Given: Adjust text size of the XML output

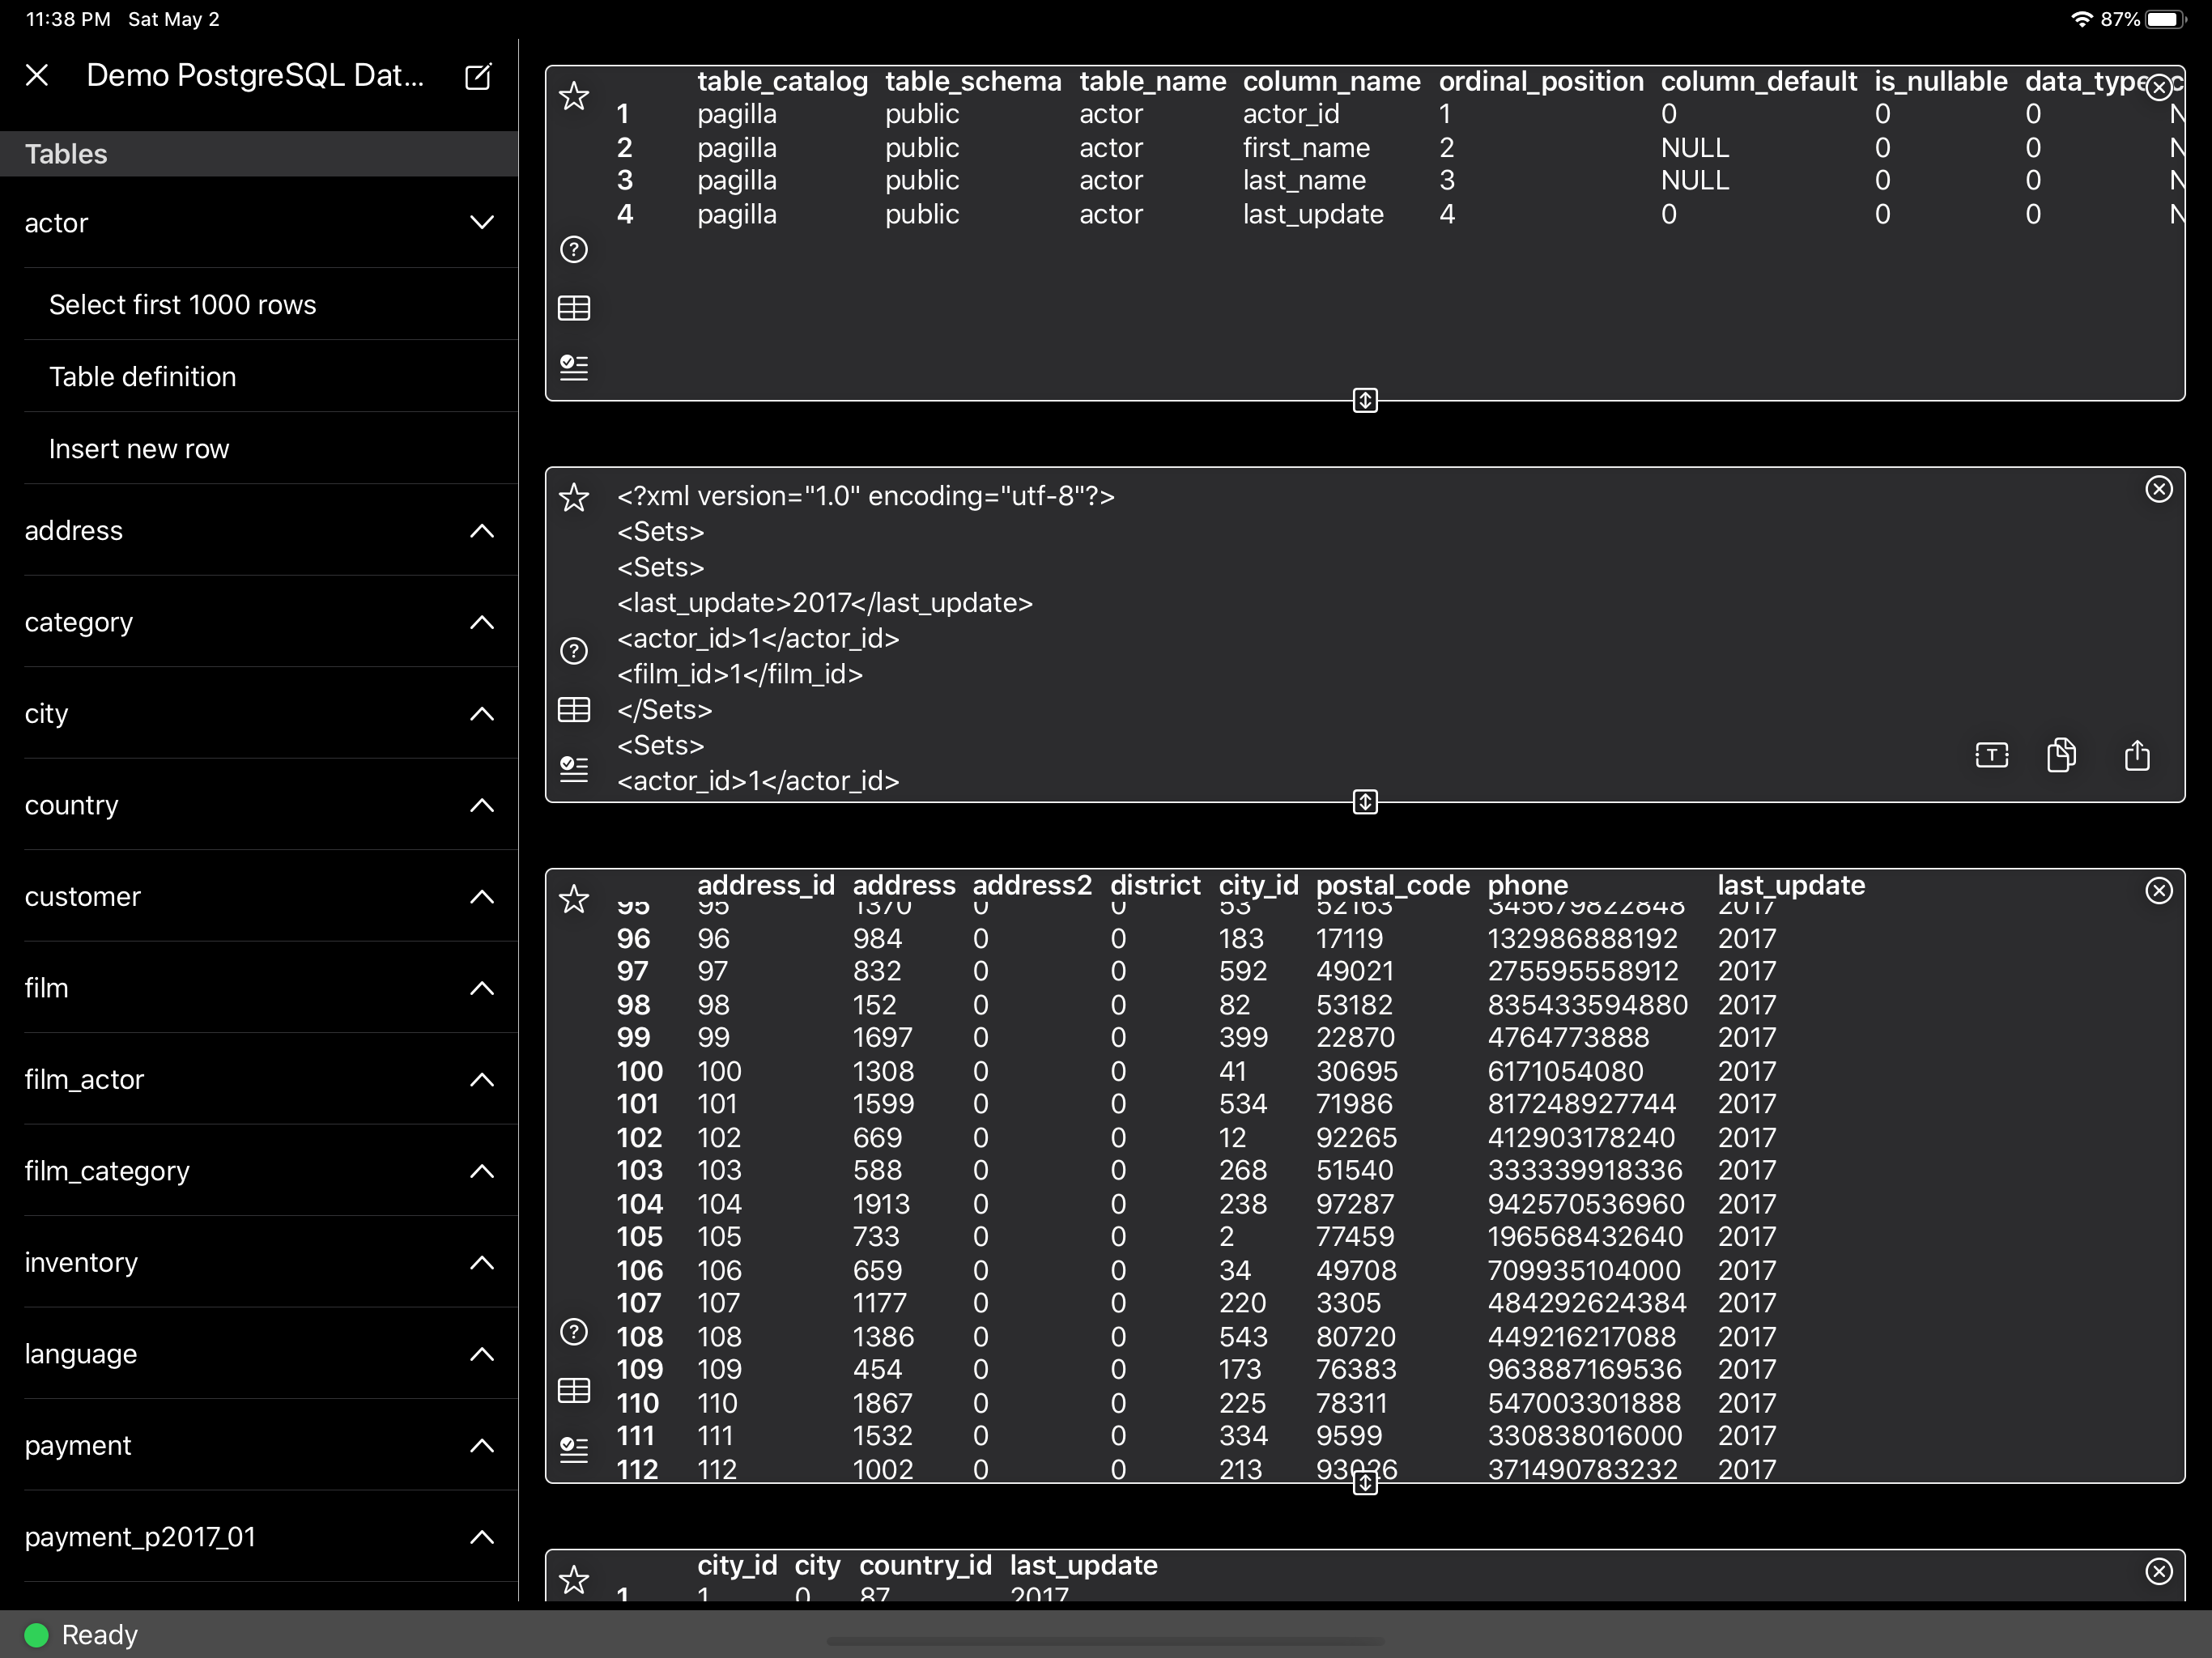Looking at the screenshot, I should [1991, 756].
